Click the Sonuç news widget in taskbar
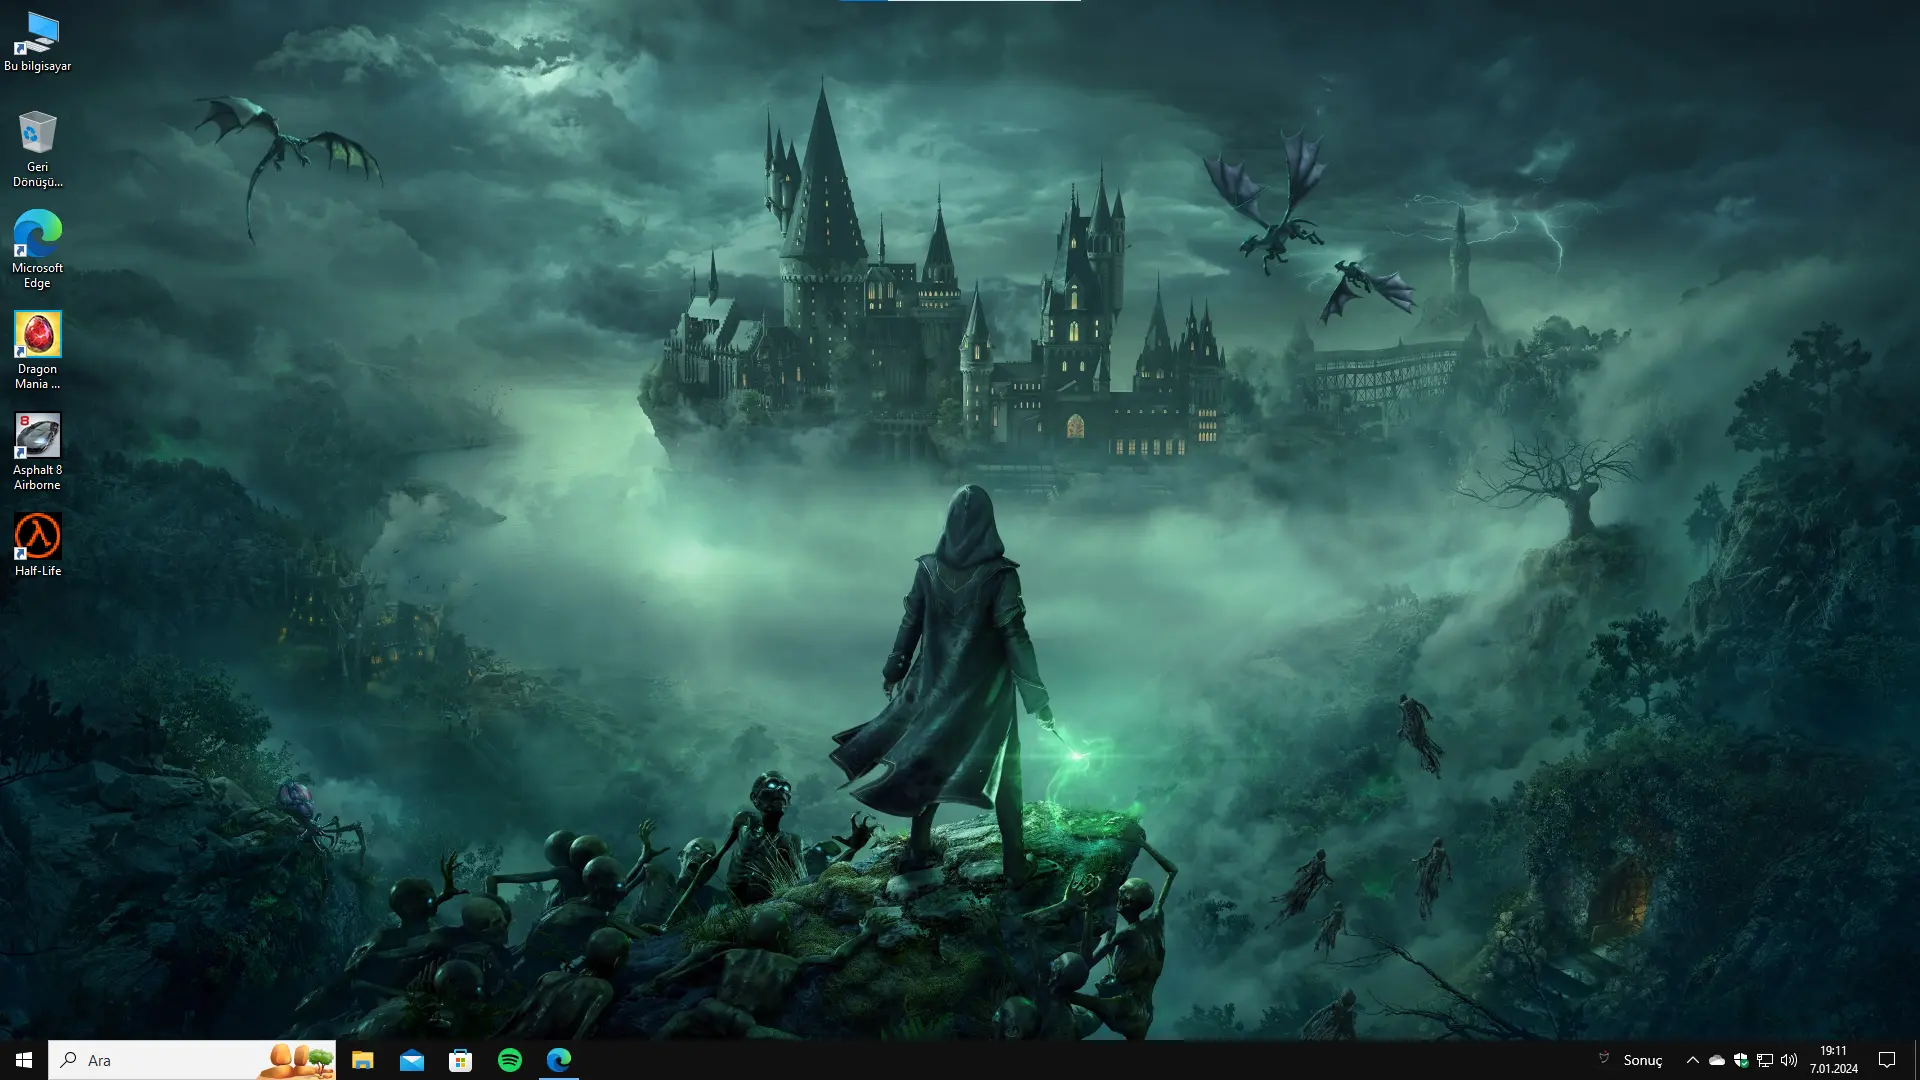This screenshot has width=1920, height=1080. click(1631, 1060)
